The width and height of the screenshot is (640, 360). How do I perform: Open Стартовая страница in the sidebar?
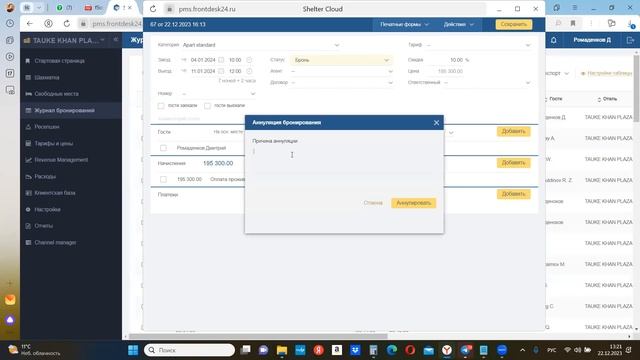[60, 61]
